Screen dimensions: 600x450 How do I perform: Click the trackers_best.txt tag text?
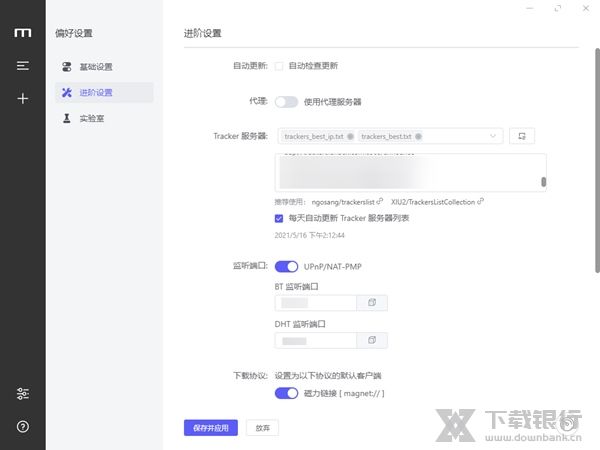(386, 137)
